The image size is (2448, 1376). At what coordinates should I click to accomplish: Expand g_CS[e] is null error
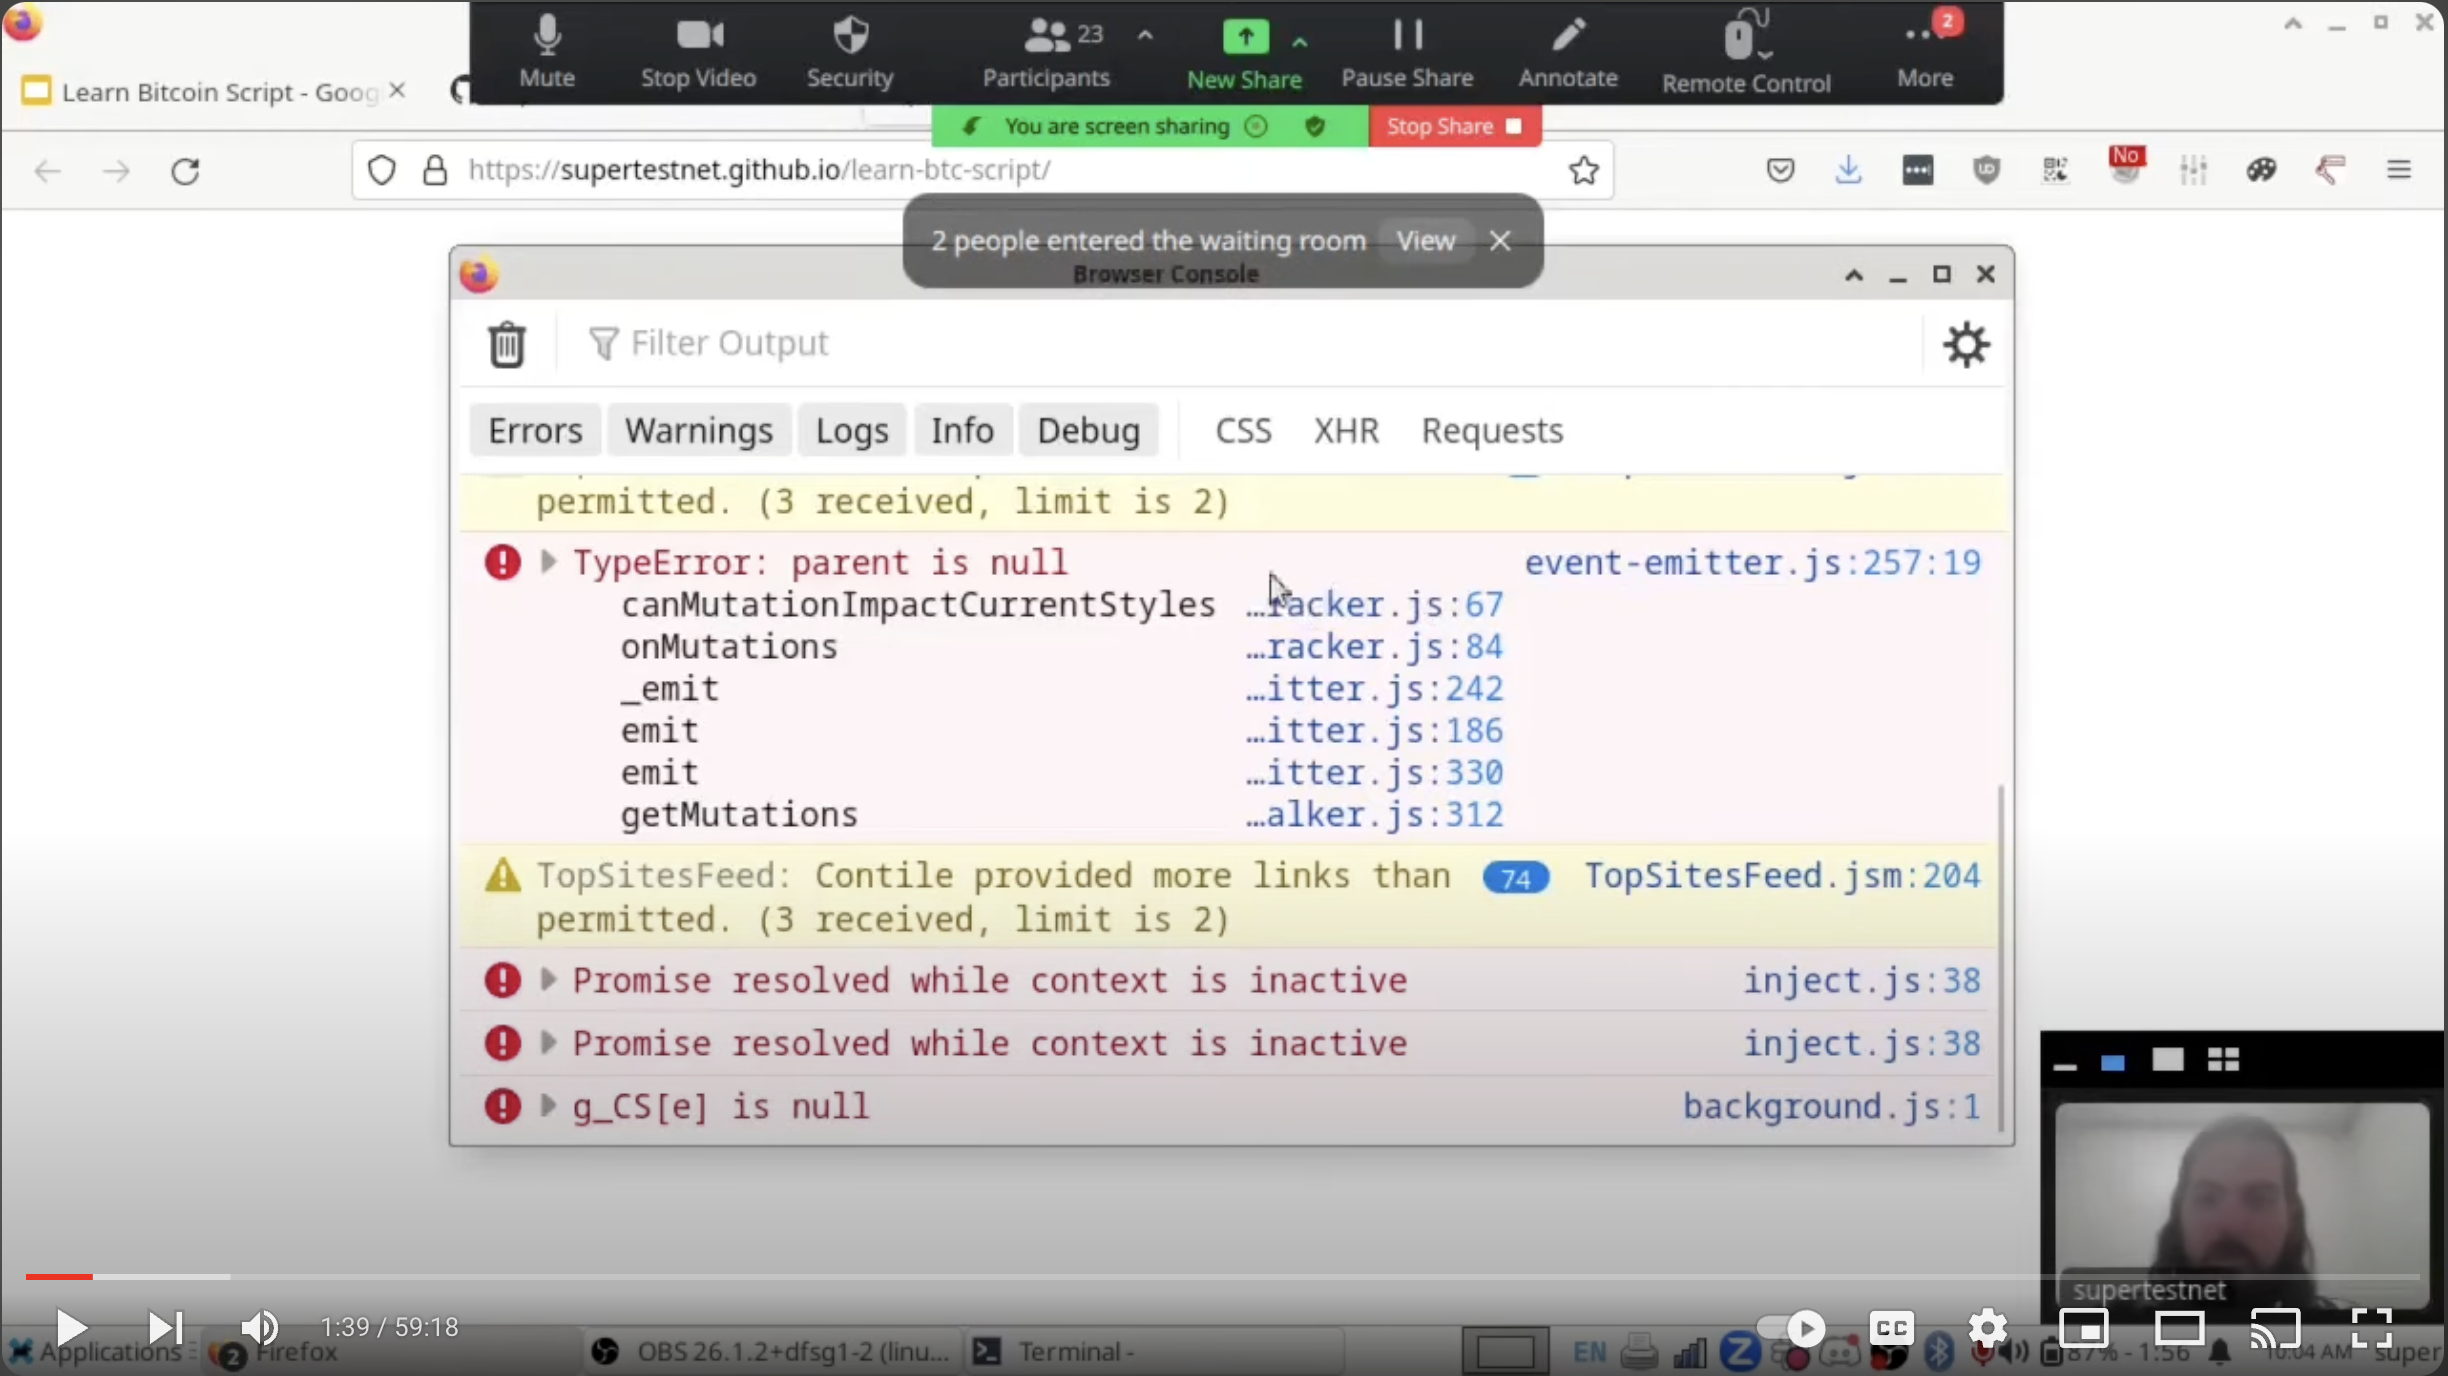point(548,1106)
